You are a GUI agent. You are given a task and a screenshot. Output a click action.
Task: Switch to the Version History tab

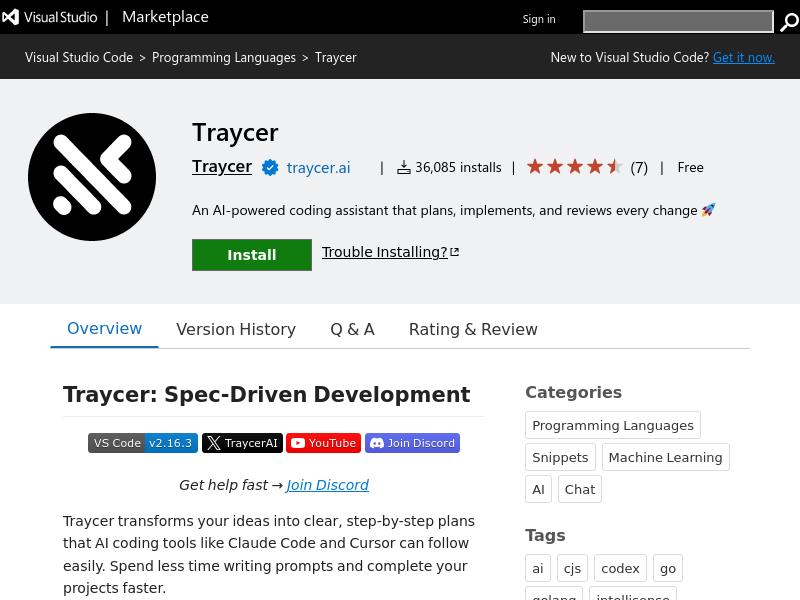[236, 330]
